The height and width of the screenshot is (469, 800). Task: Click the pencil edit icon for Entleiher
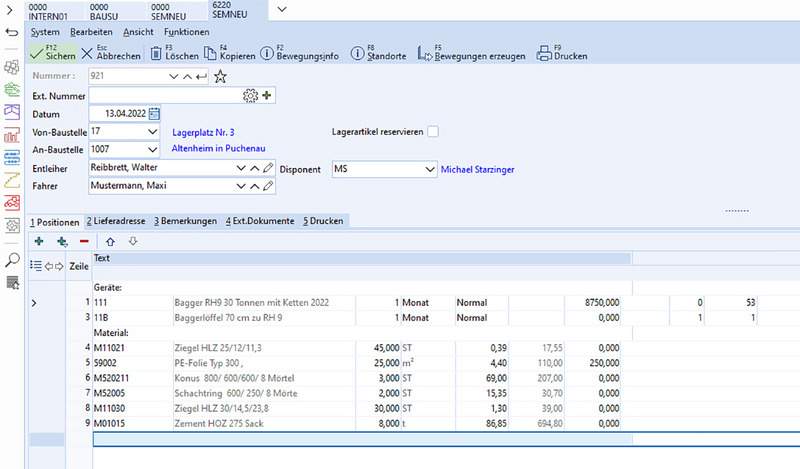268,168
